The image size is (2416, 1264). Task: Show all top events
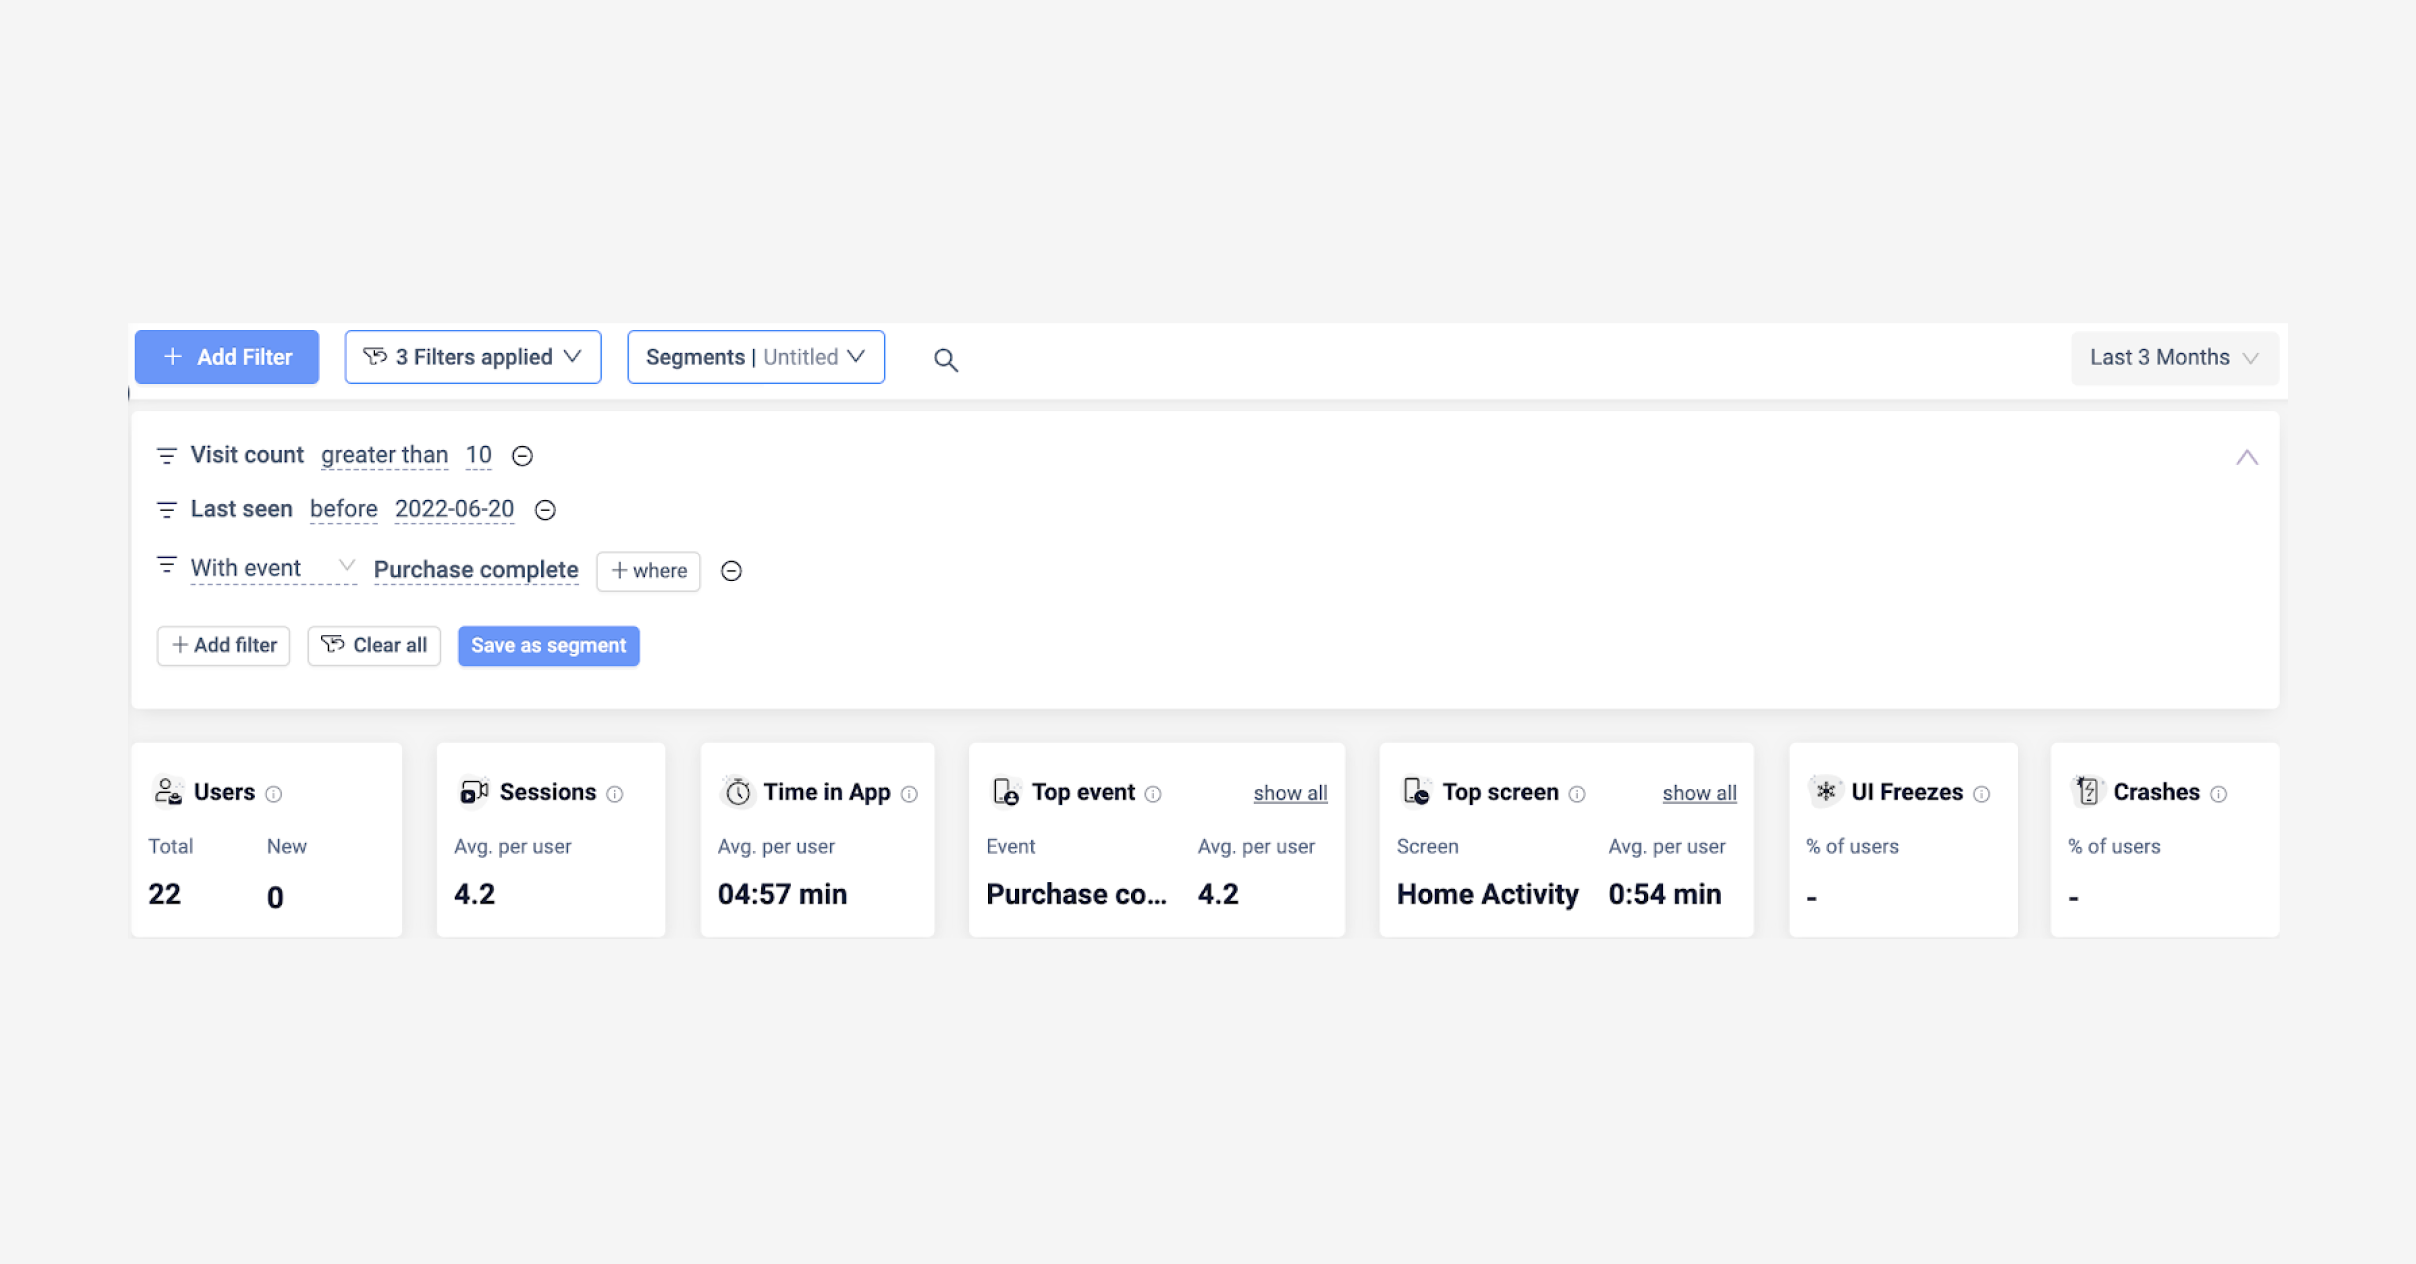click(x=1289, y=792)
